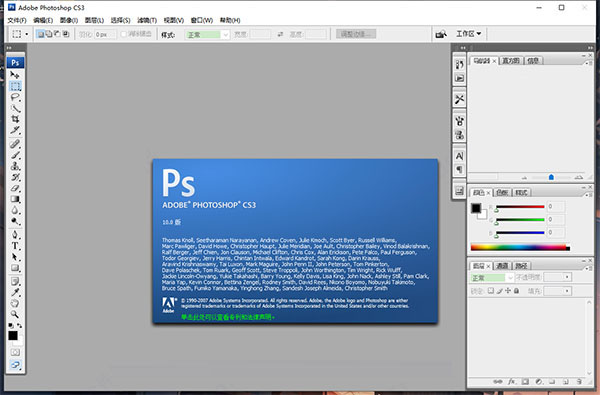Select the History Brush tool
The width and height of the screenshot is (600, 395).
point(15,177)
